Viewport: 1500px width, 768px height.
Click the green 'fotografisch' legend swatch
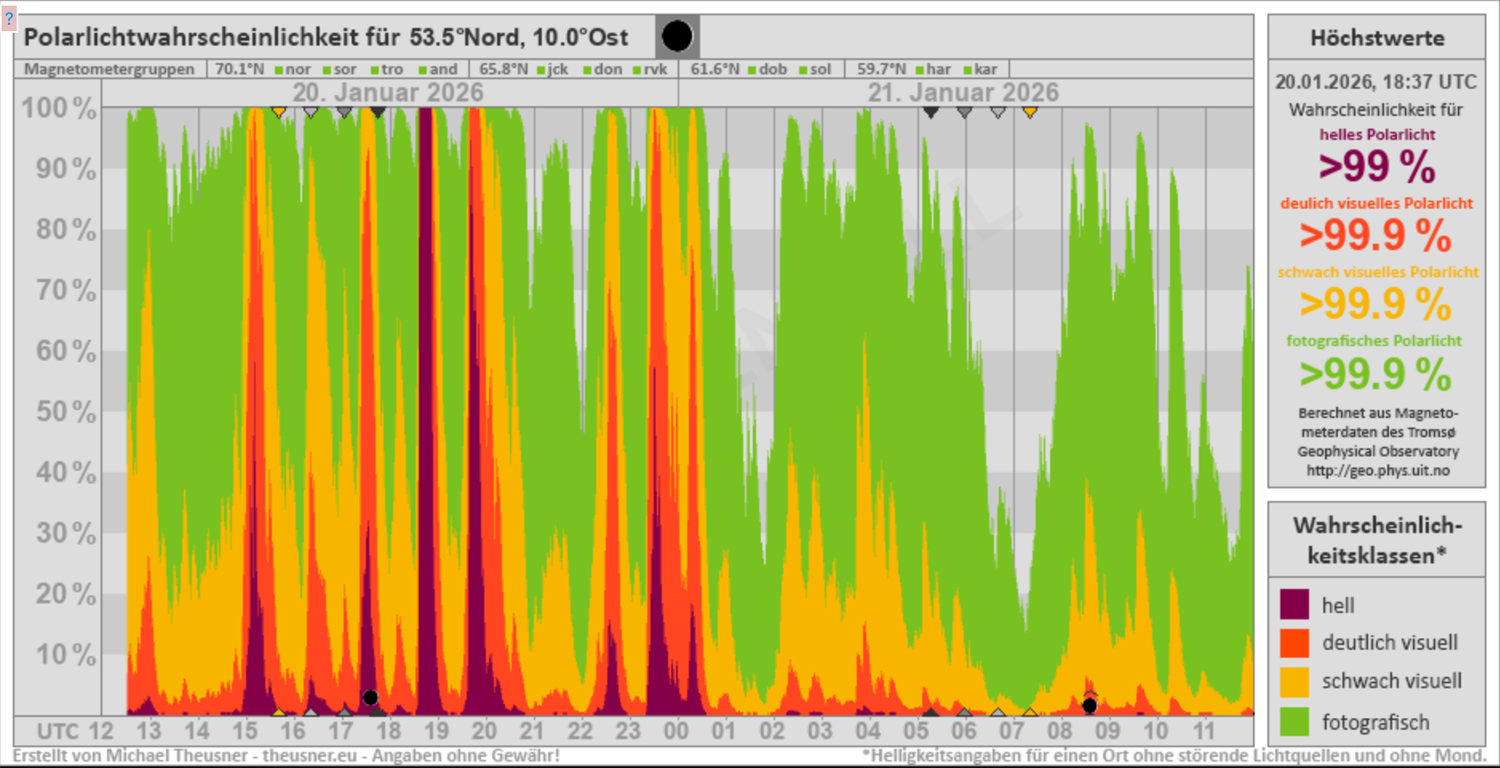click(1294, 721)
